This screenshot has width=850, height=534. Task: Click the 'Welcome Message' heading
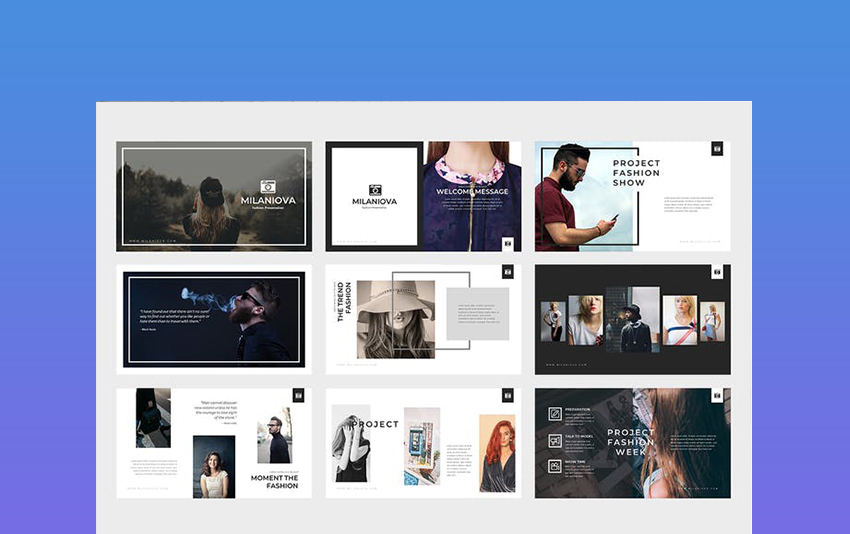(x=472, y=191)
